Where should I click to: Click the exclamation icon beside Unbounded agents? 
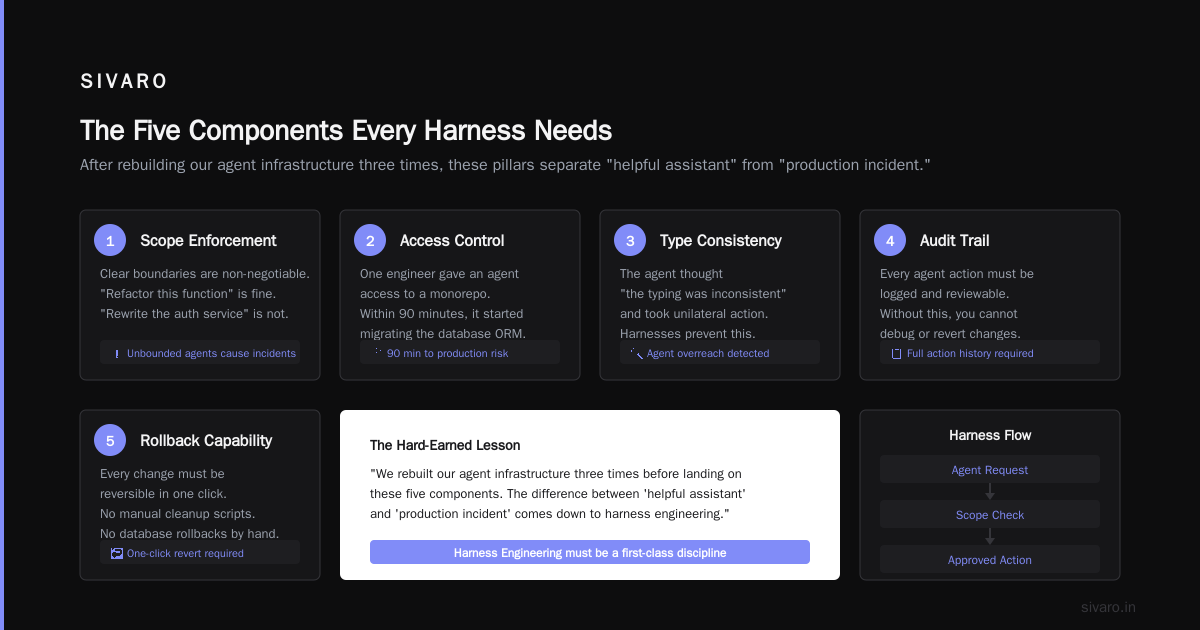(x=117, y=354)
